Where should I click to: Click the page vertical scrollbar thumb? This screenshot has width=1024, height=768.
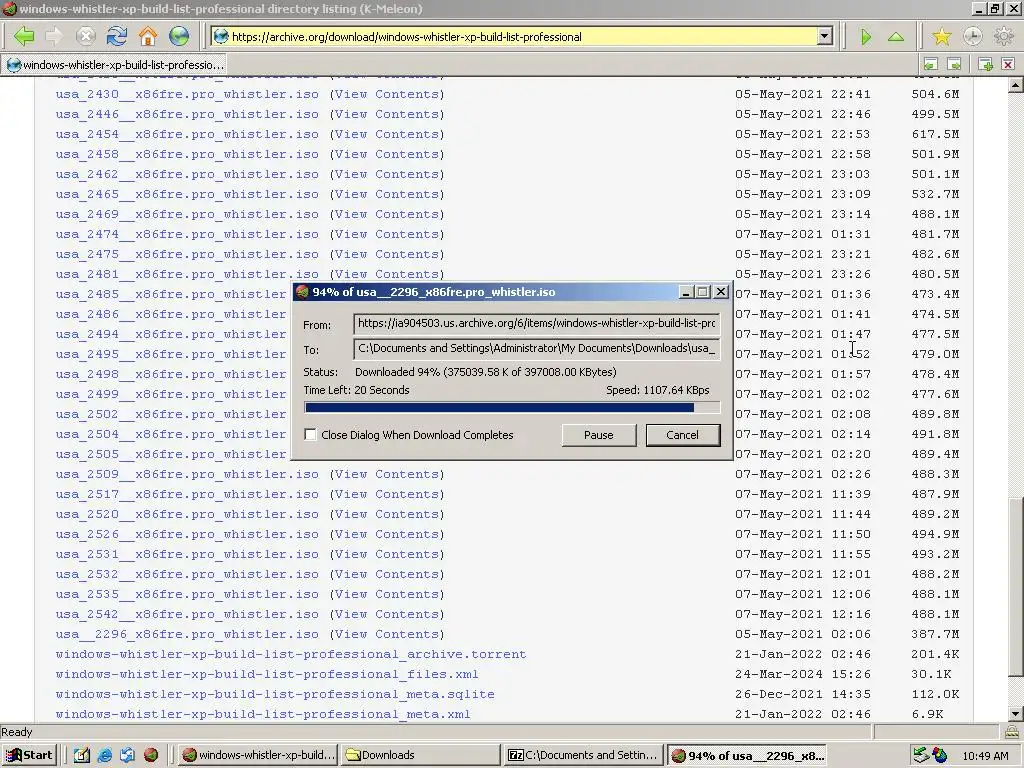point(1016,586)
